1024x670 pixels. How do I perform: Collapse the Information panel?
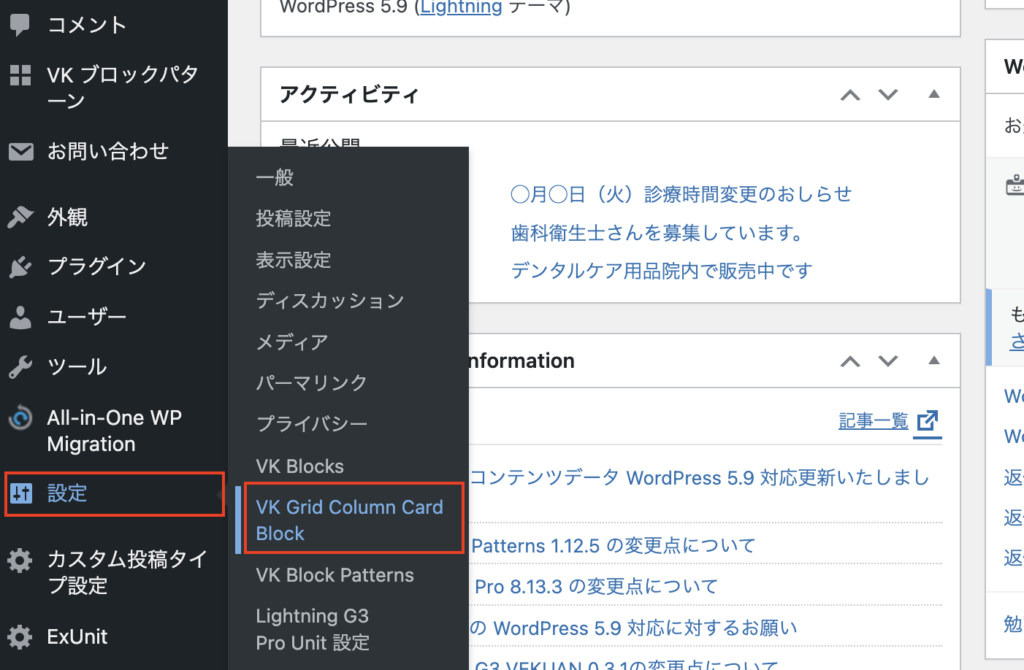tap(934, 360)
